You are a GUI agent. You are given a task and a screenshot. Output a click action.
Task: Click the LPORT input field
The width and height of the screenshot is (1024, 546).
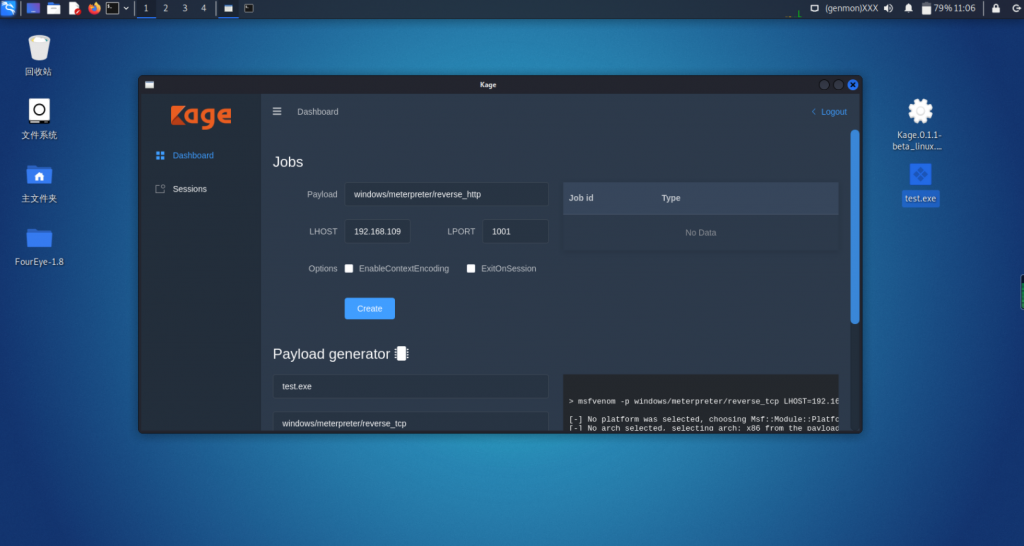coord(515,231)
